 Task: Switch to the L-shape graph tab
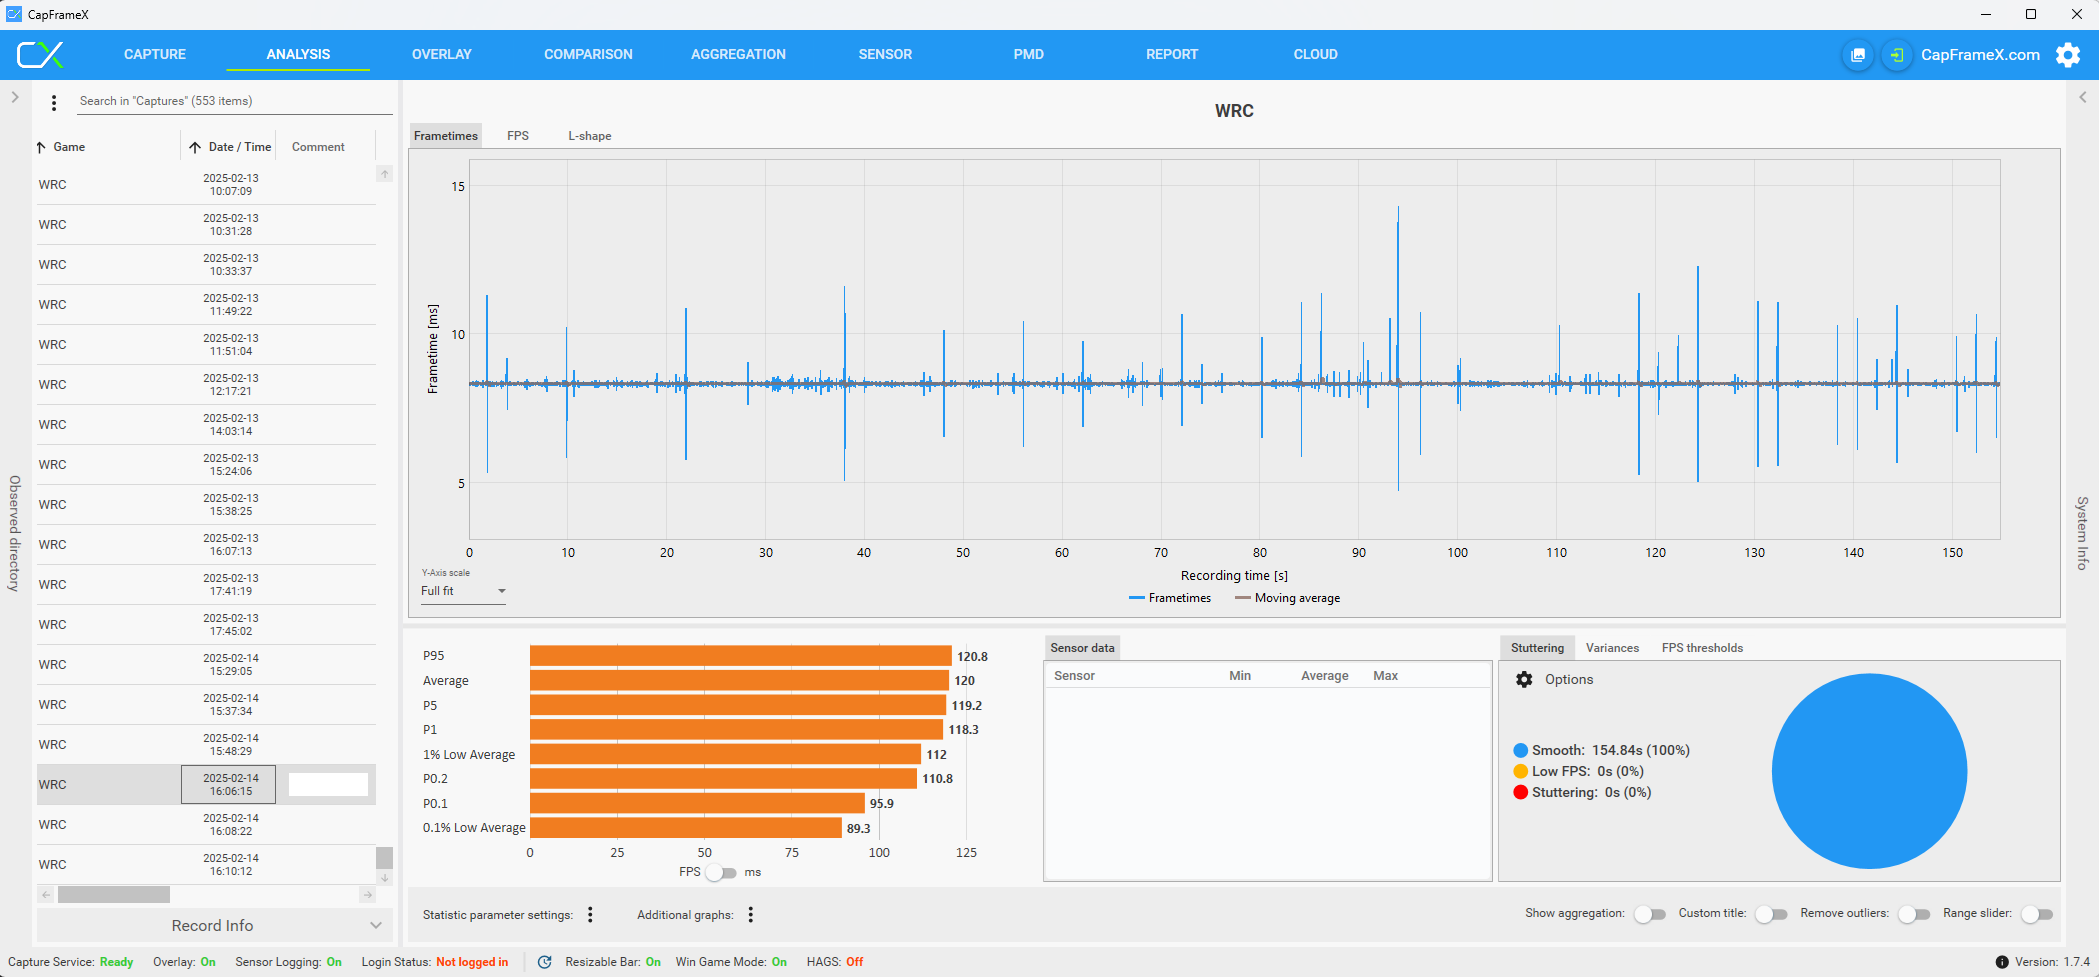pos(589,136)
